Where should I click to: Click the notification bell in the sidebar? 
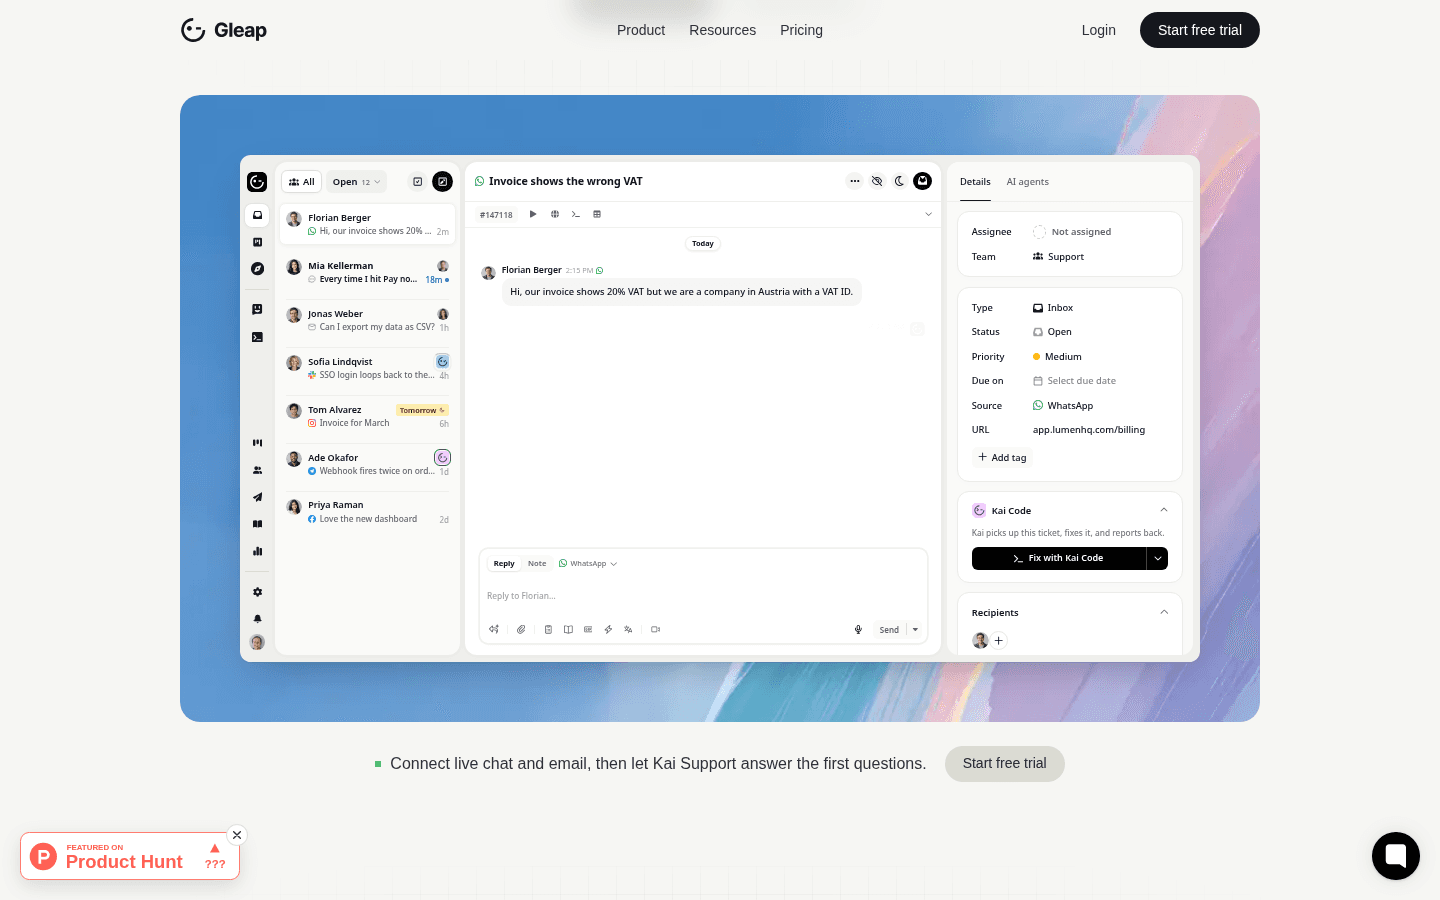click(x=257, y=619)
